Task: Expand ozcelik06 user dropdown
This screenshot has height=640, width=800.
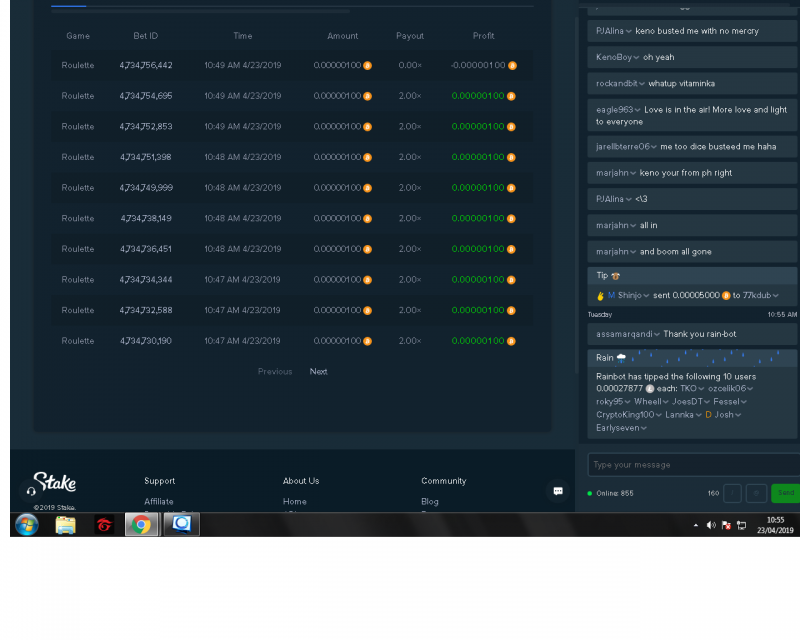Action: (x=750, y=389)
